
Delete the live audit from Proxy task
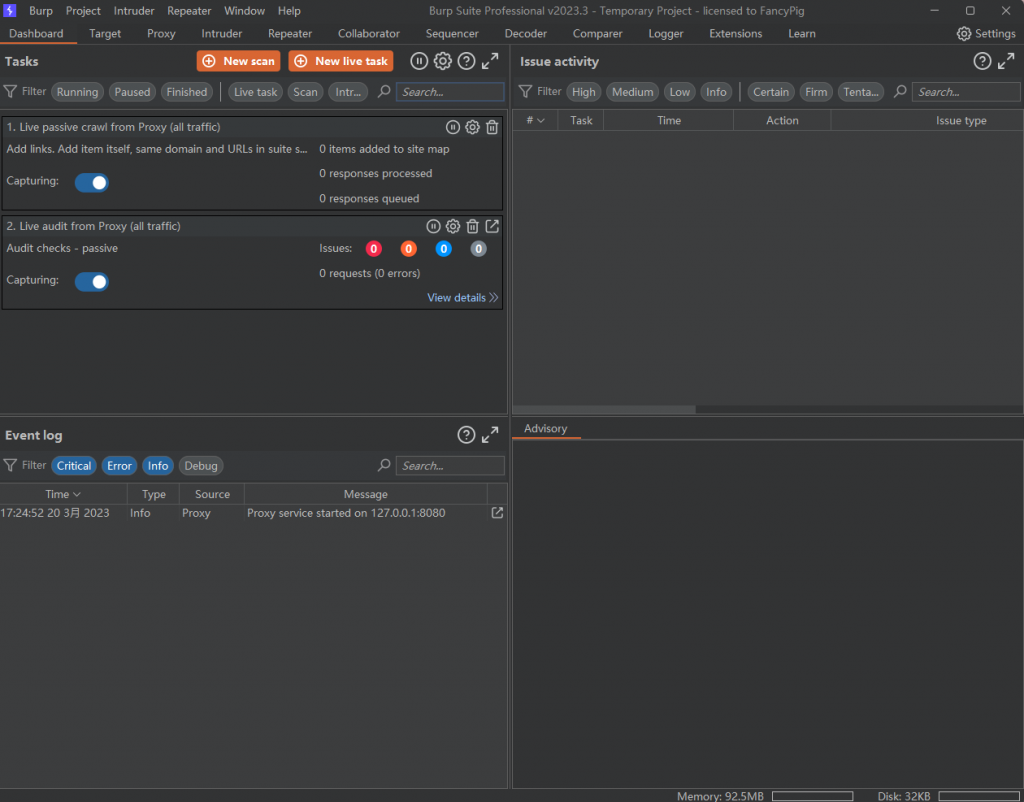[x=473, y=226]
